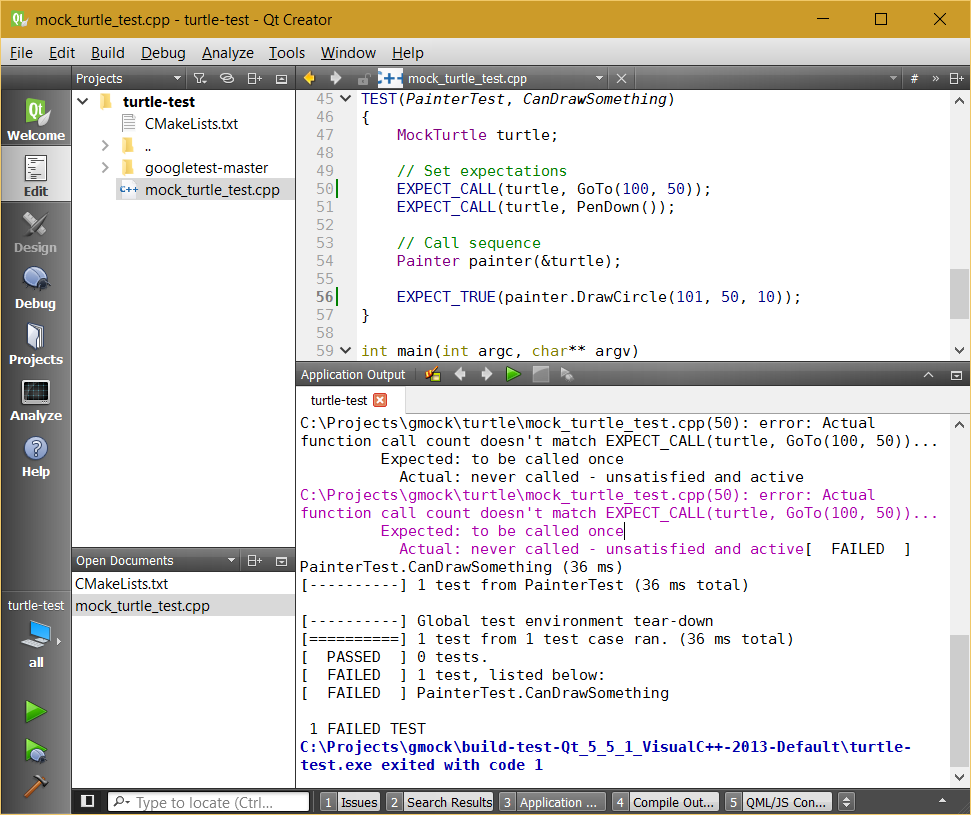Open the Analyze menu
Viewport: 971px width, 815px height.
pyautogui.click(x=227, y=53)
